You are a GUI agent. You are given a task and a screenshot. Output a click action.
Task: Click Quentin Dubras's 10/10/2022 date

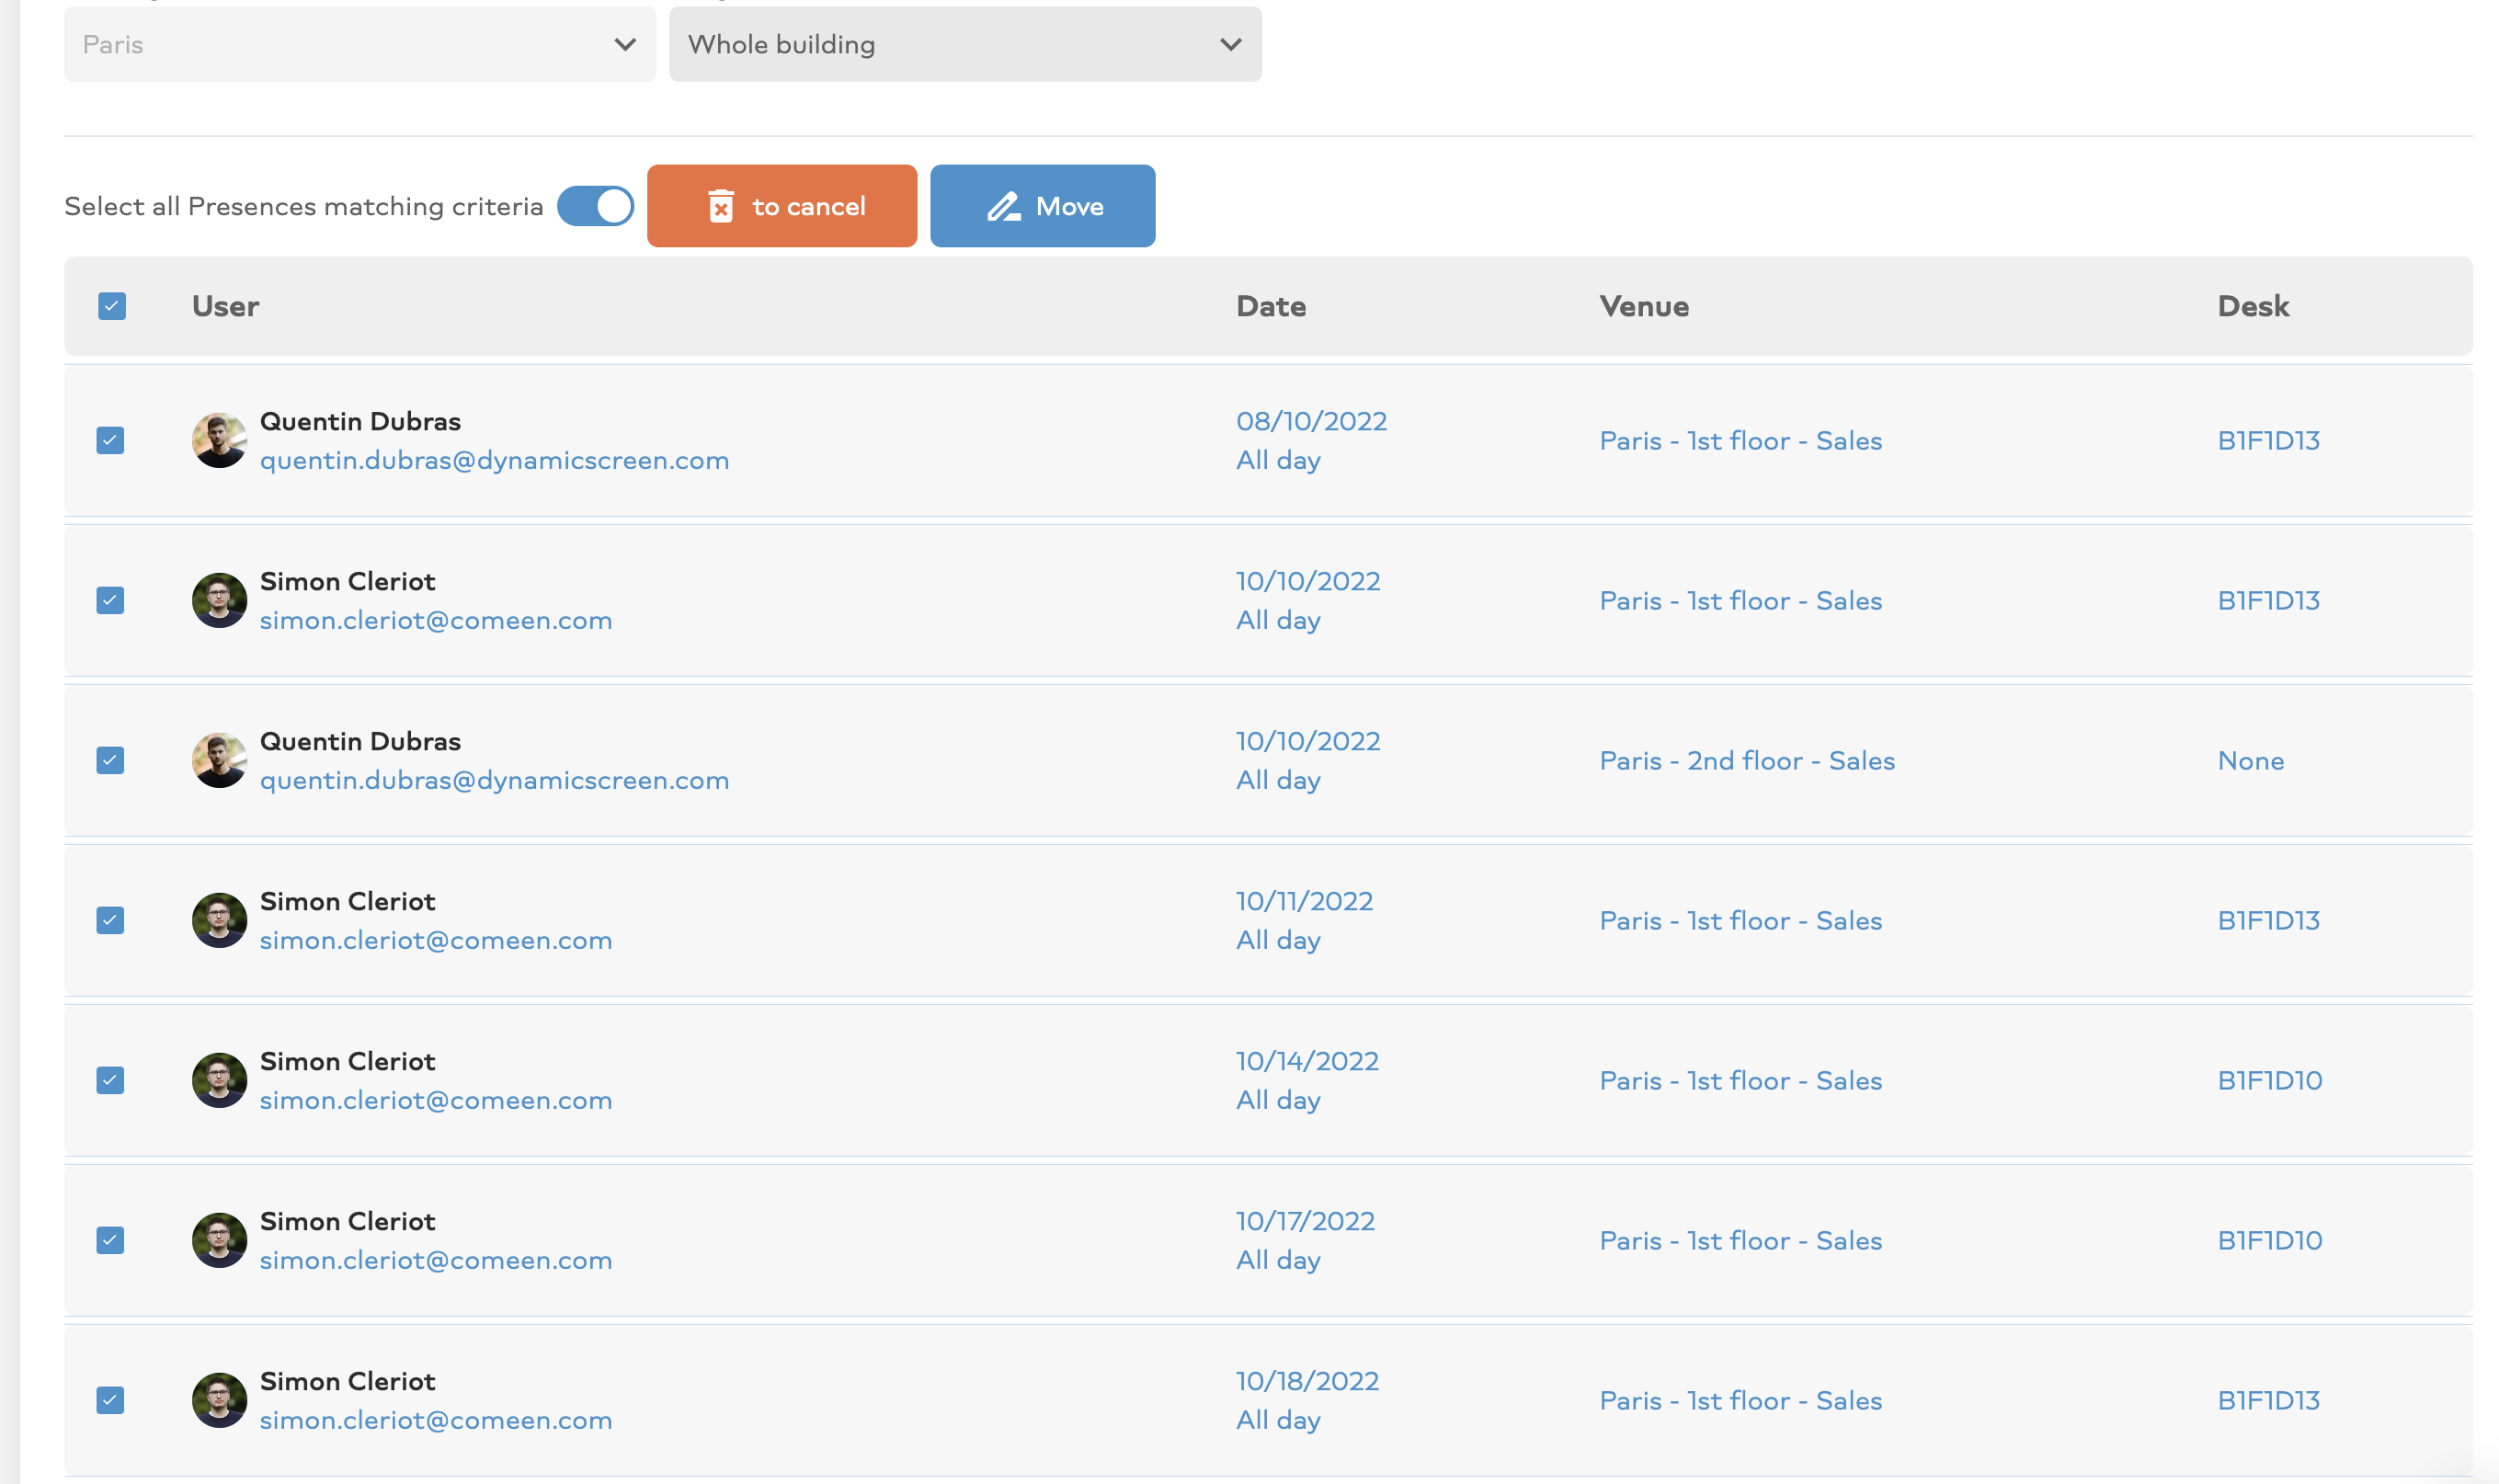click(1308, 741)
